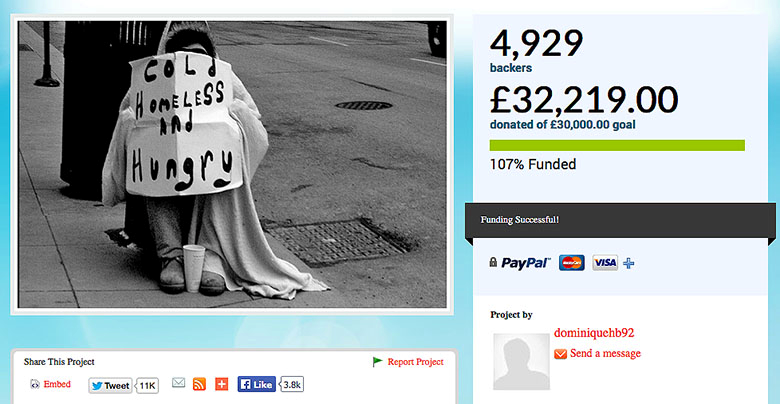Click the green funding progress bar
The image size is (780, 404).
pyautogui.click(x=617, y=145)
